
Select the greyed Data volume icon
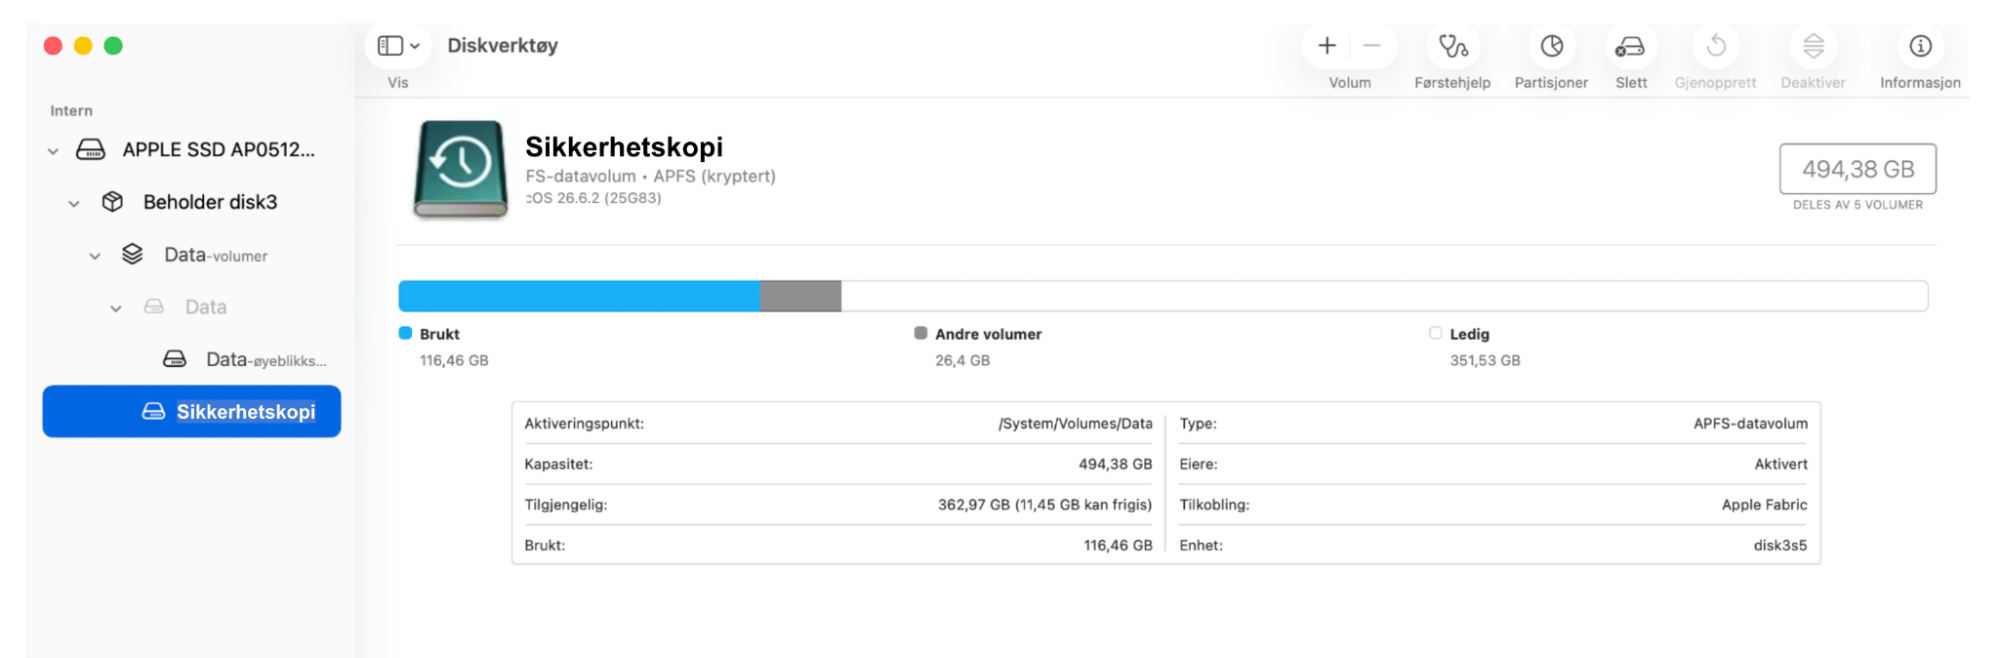coord(154,306)
